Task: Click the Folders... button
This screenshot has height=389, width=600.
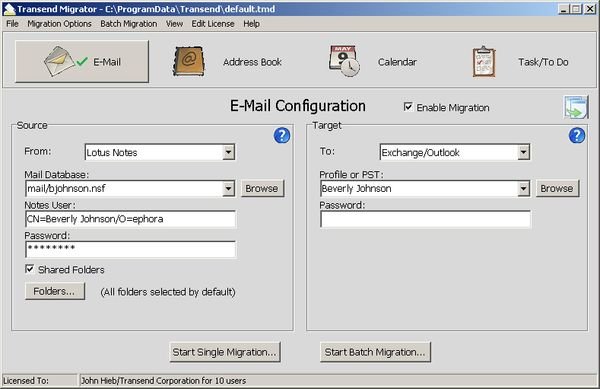Action: pos(55,291)
